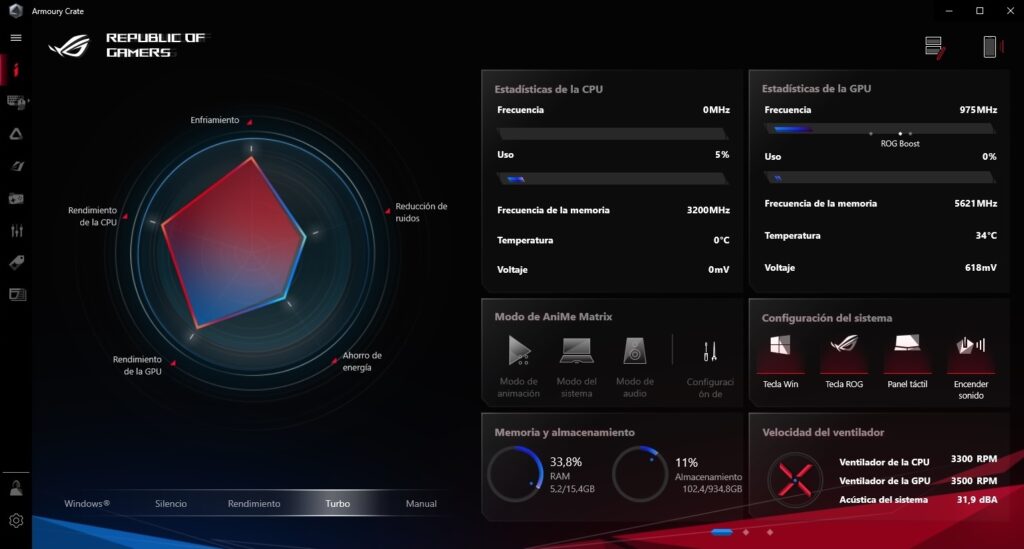
Task: Open Settings gear icon in sidebar
Action: (x=16, y=520)
